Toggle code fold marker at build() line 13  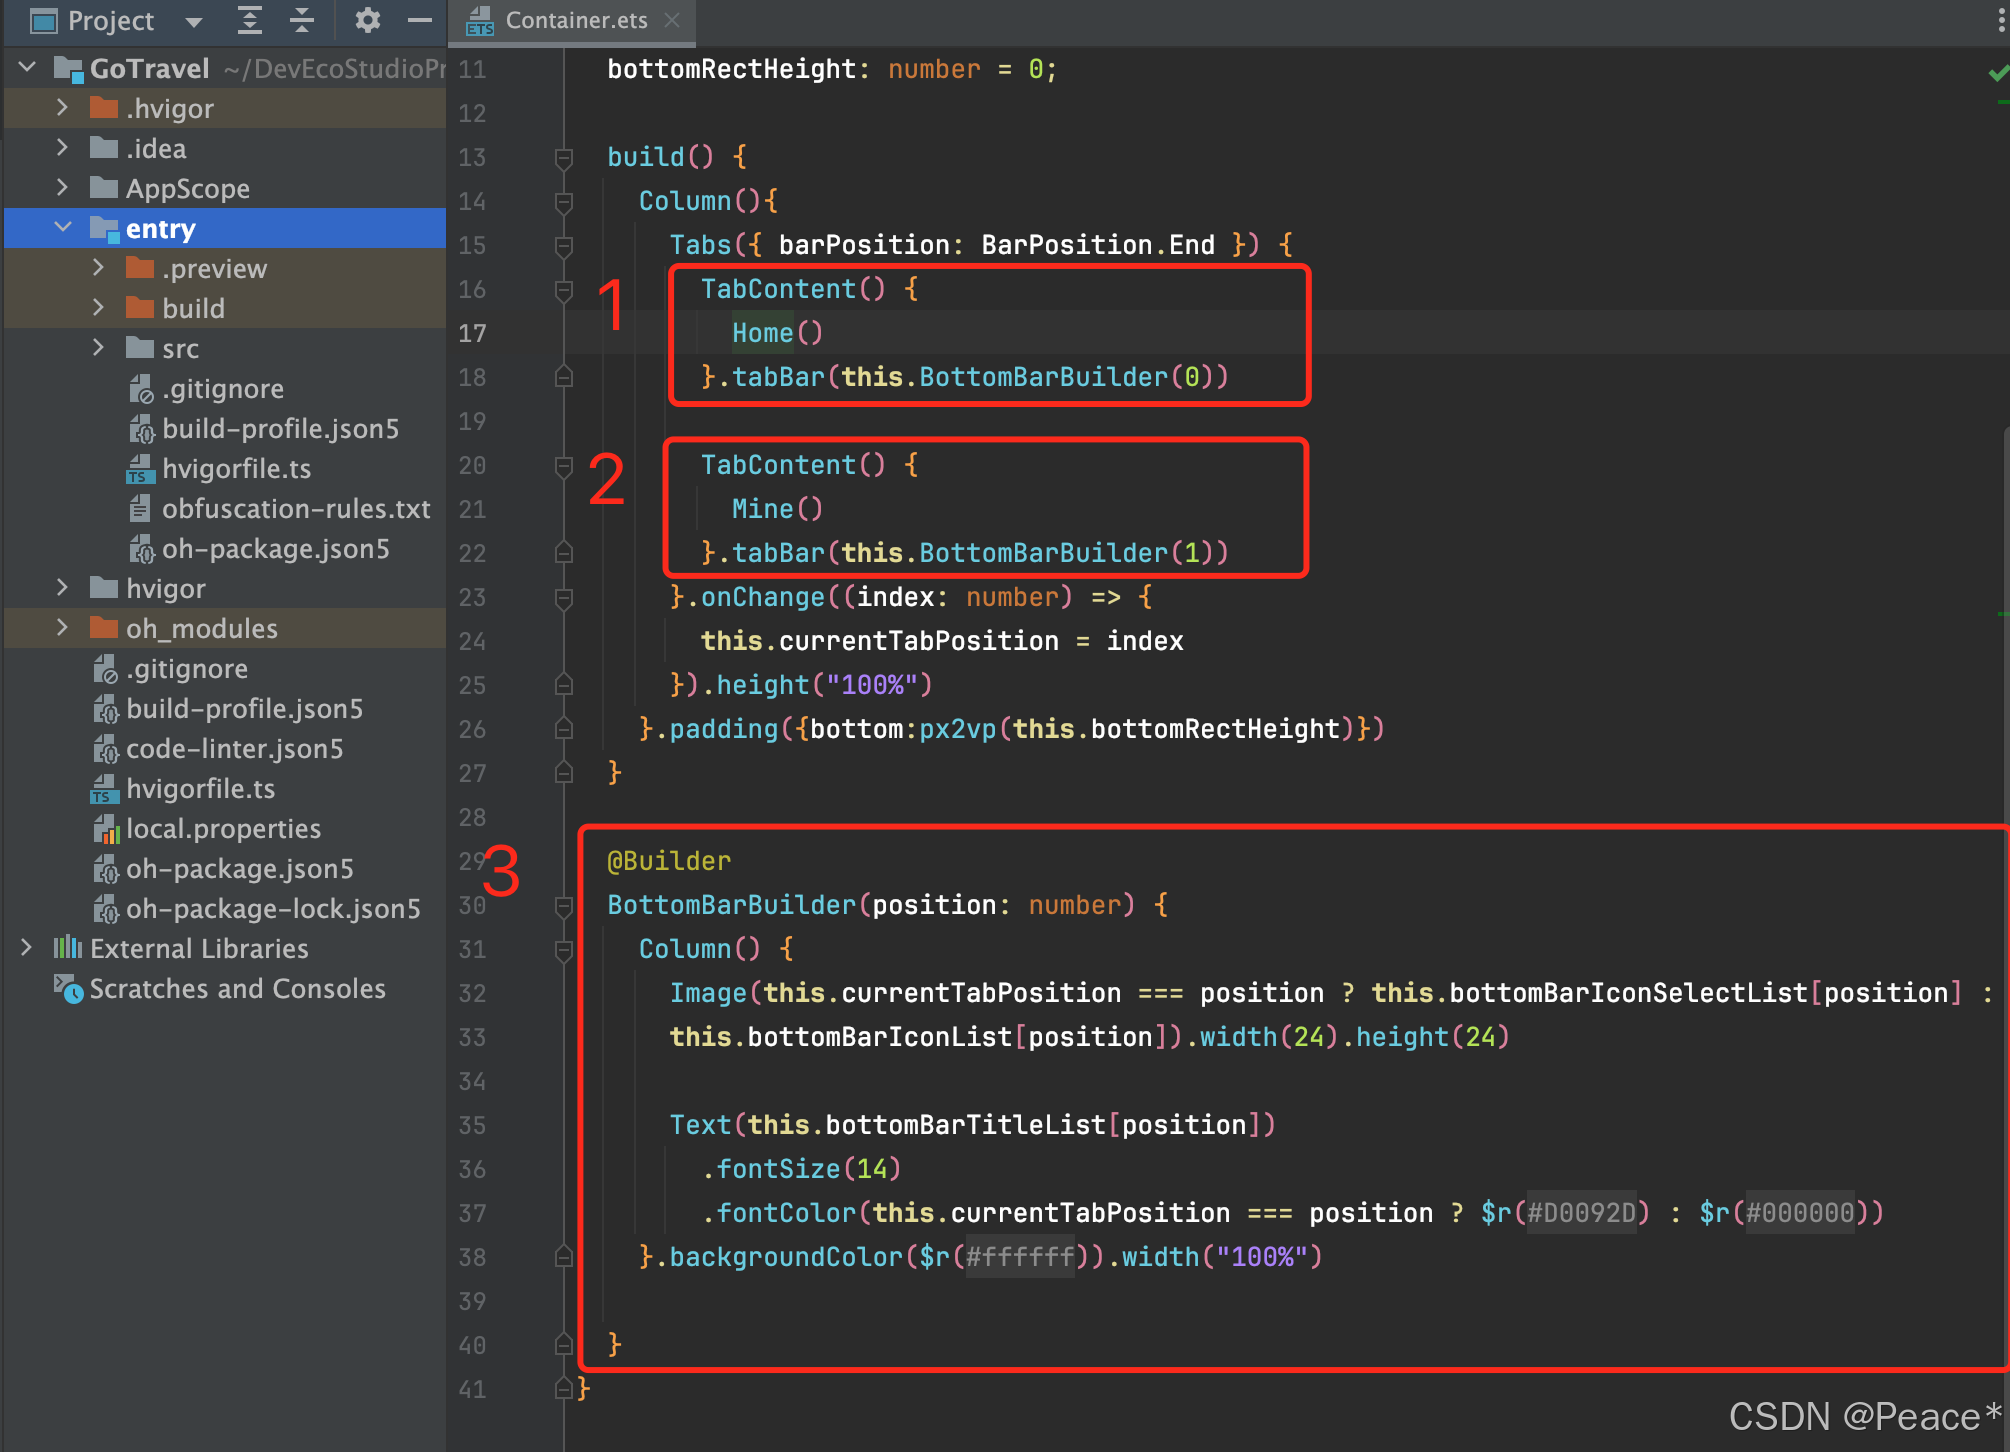point(564,158)
